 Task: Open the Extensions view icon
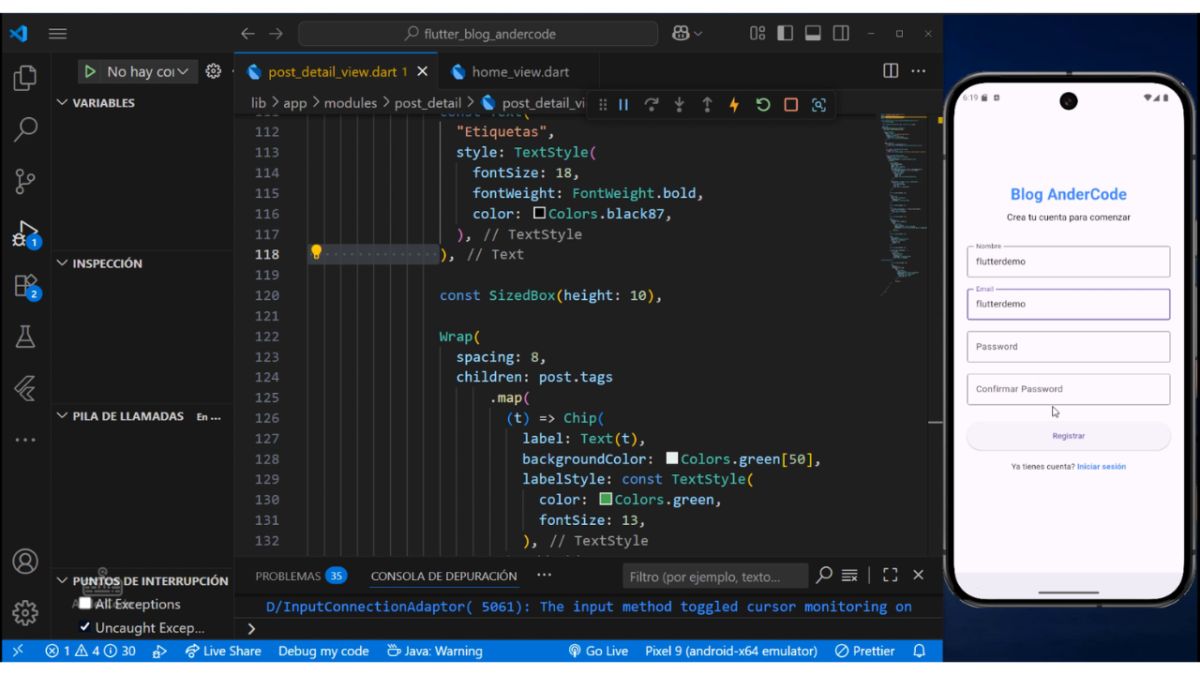point(25,286)
